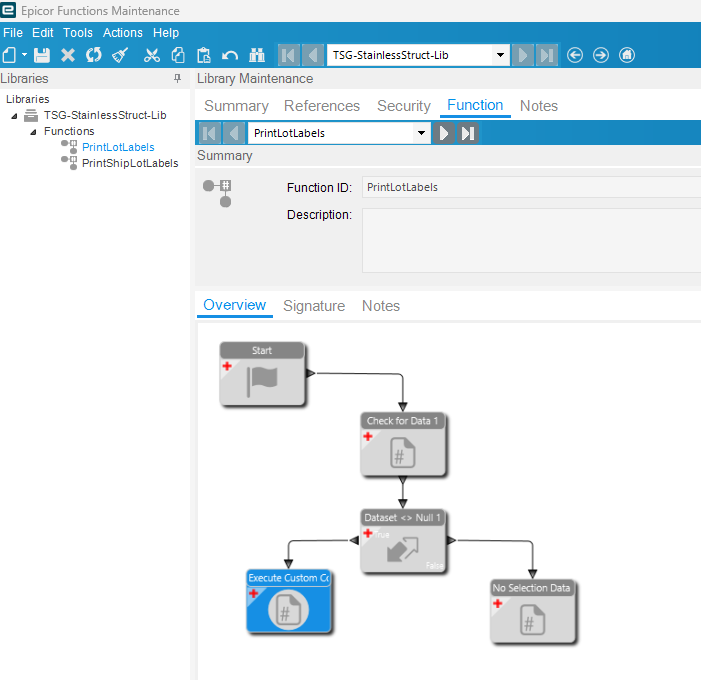Open the Actions menu
The height and width of the screenshot is (680, 701).
click(123, 33)
